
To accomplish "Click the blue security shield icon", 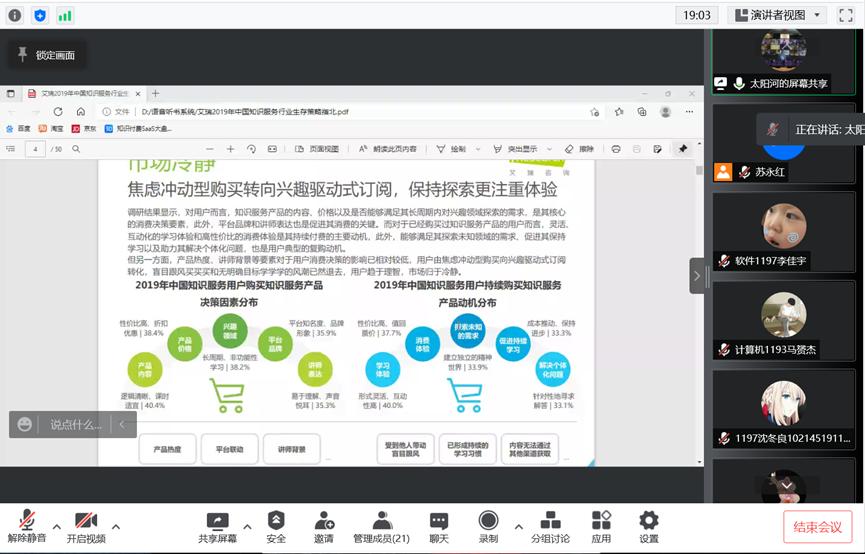I will click(40, 15).
